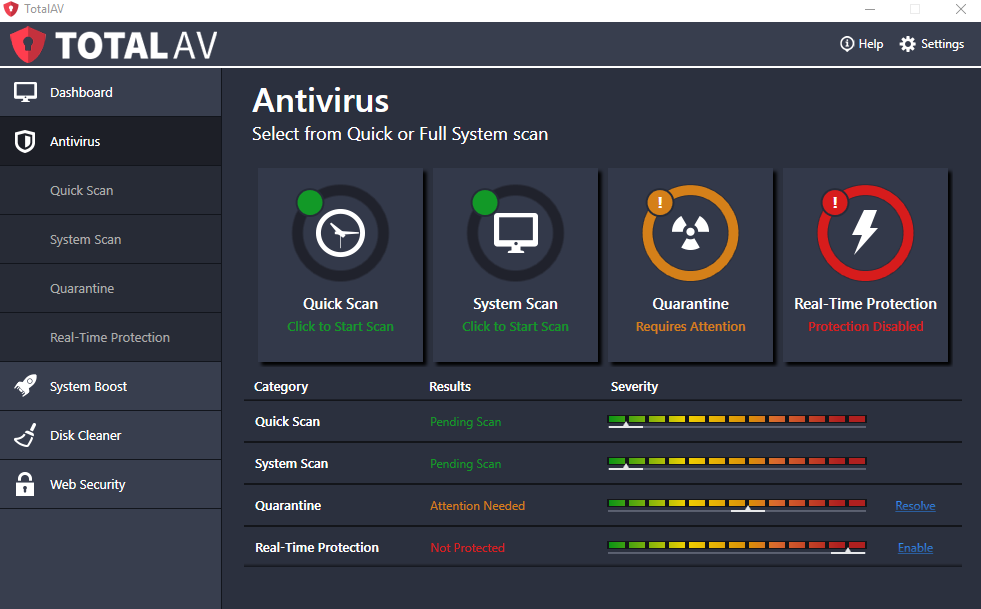The image size is (981, 609).
Task: Click Quick Scan in the Category column
Action: [x=287, y=421]
